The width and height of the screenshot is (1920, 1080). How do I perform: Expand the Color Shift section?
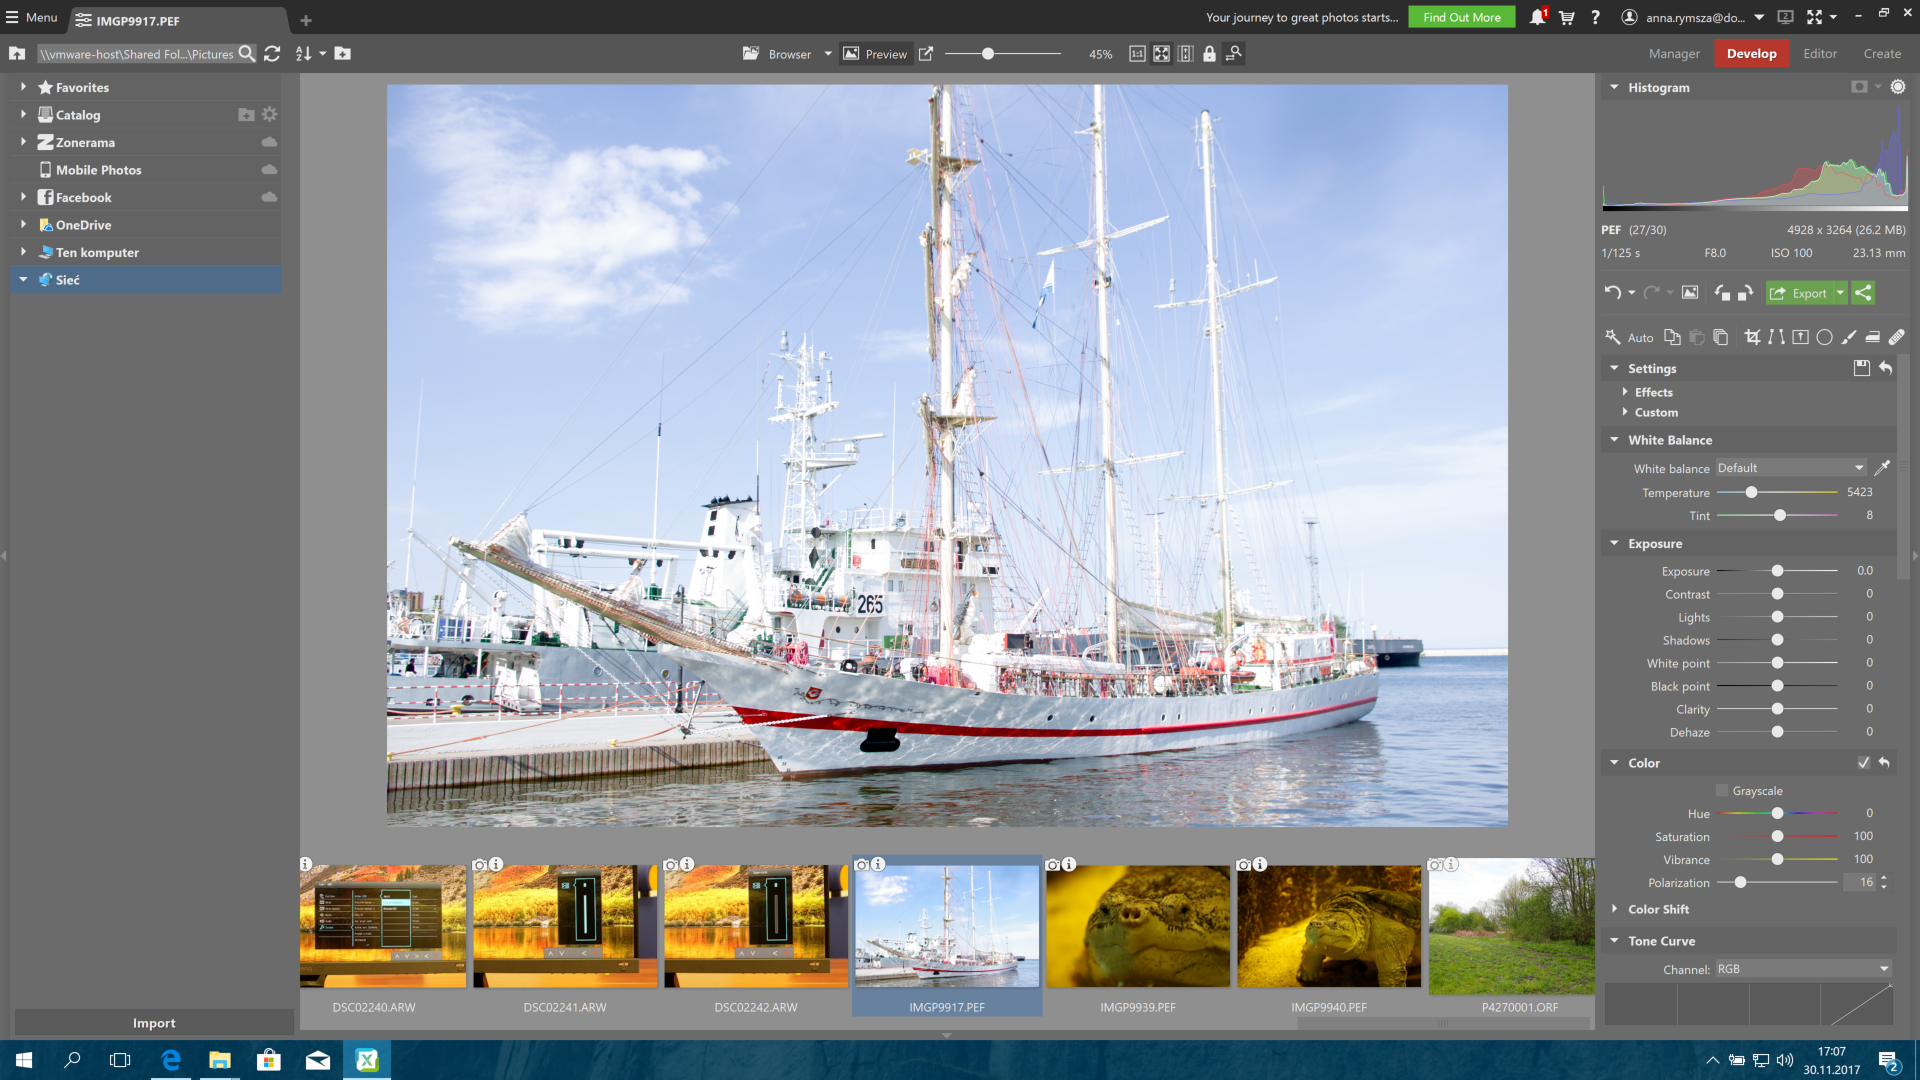click(1658, 910)
